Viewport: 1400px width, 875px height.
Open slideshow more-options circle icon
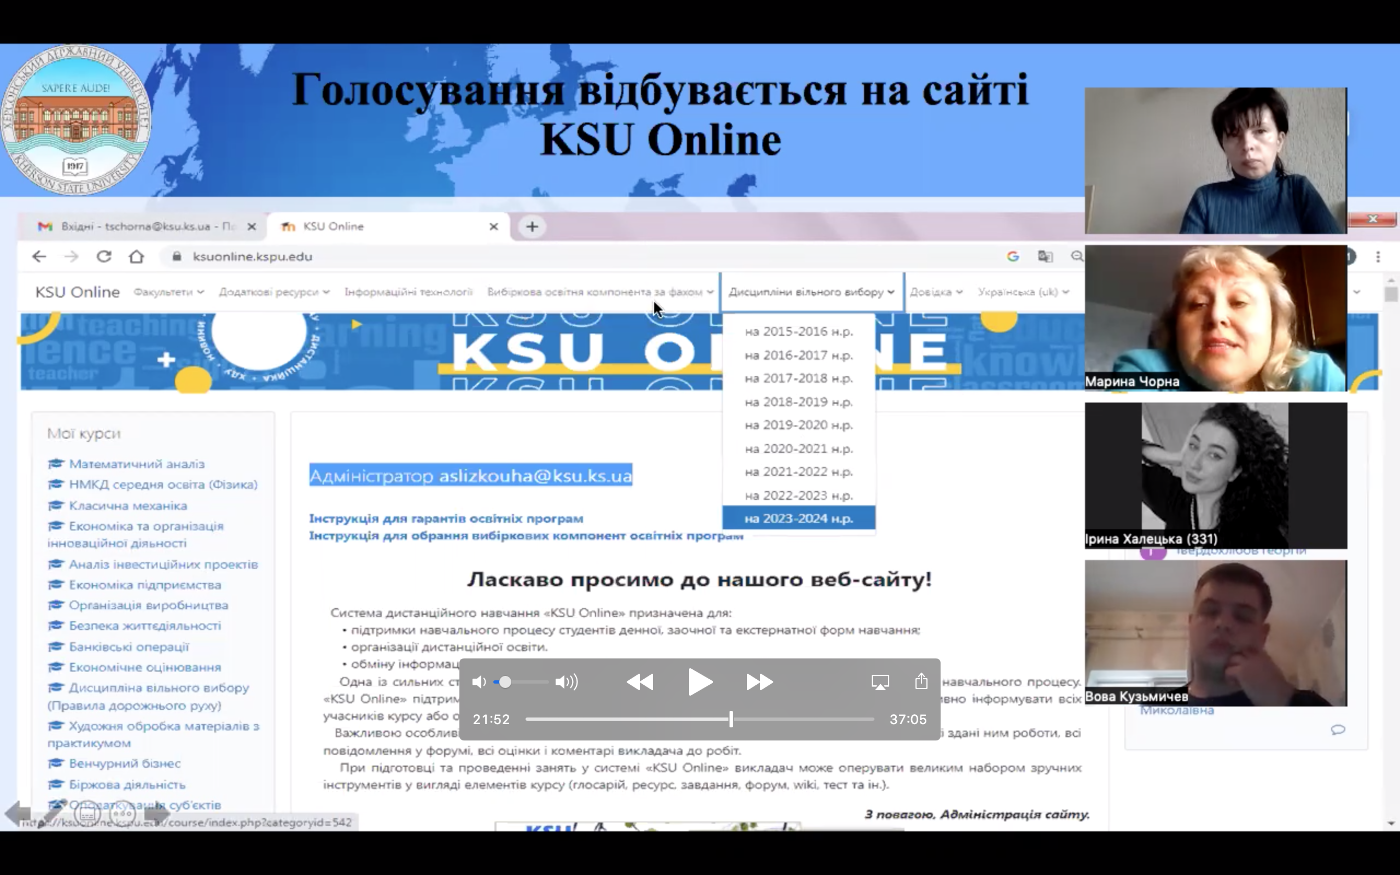[123, 814]
